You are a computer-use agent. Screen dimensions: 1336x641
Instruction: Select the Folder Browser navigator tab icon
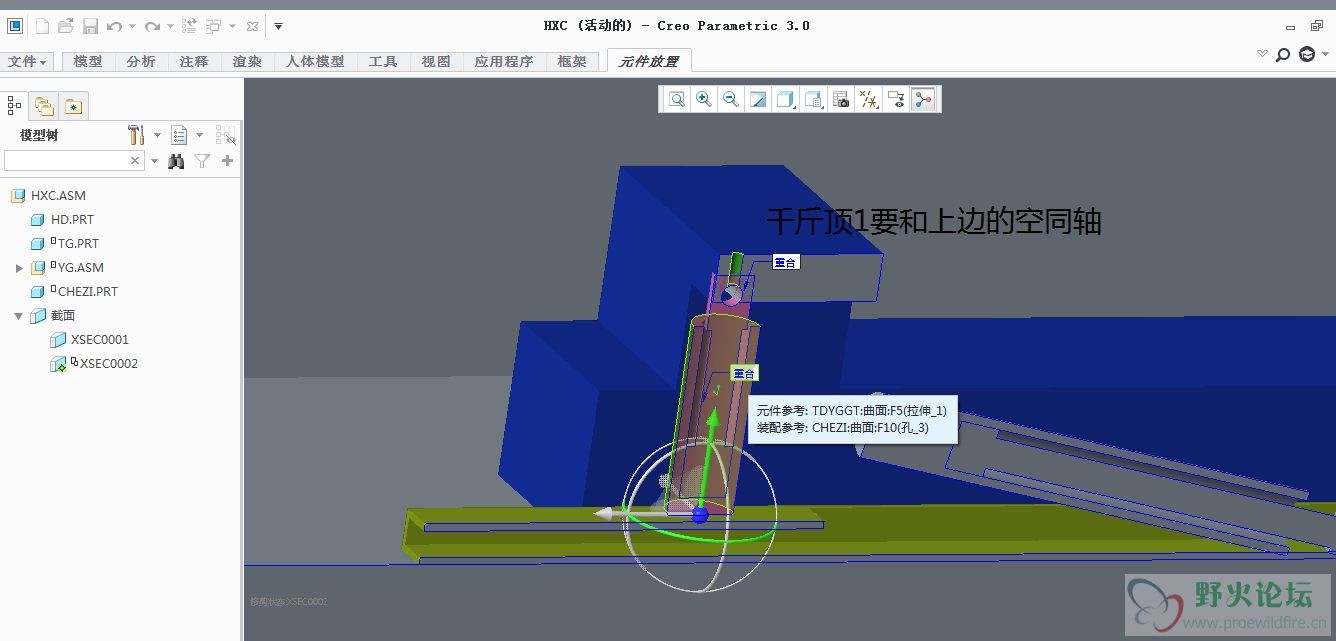(x=44, y=105)
